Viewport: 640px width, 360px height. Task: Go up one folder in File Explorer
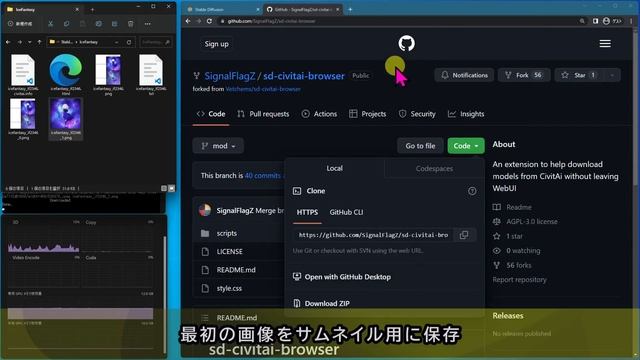tap(39, 42)
